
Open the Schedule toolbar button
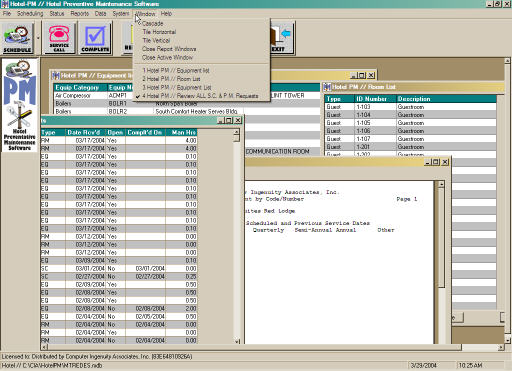18,38
